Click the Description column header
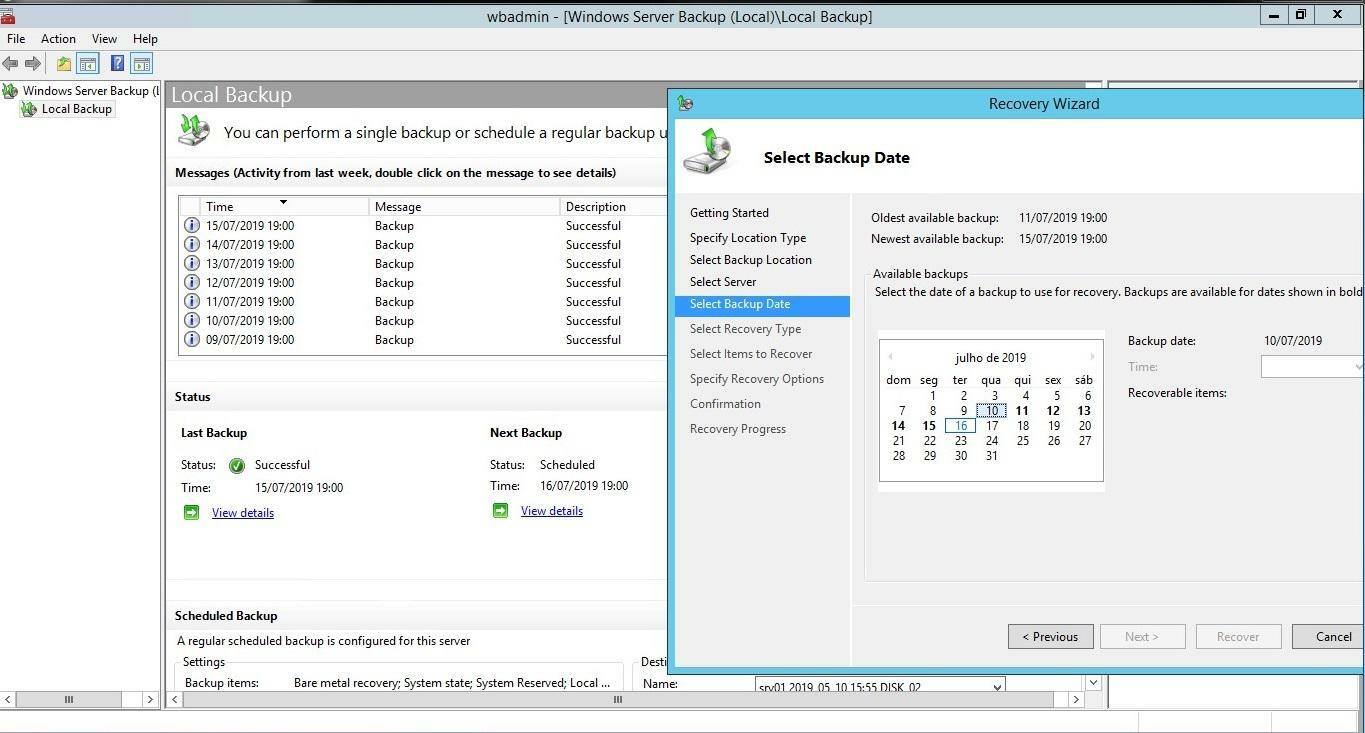 (613, 206)
